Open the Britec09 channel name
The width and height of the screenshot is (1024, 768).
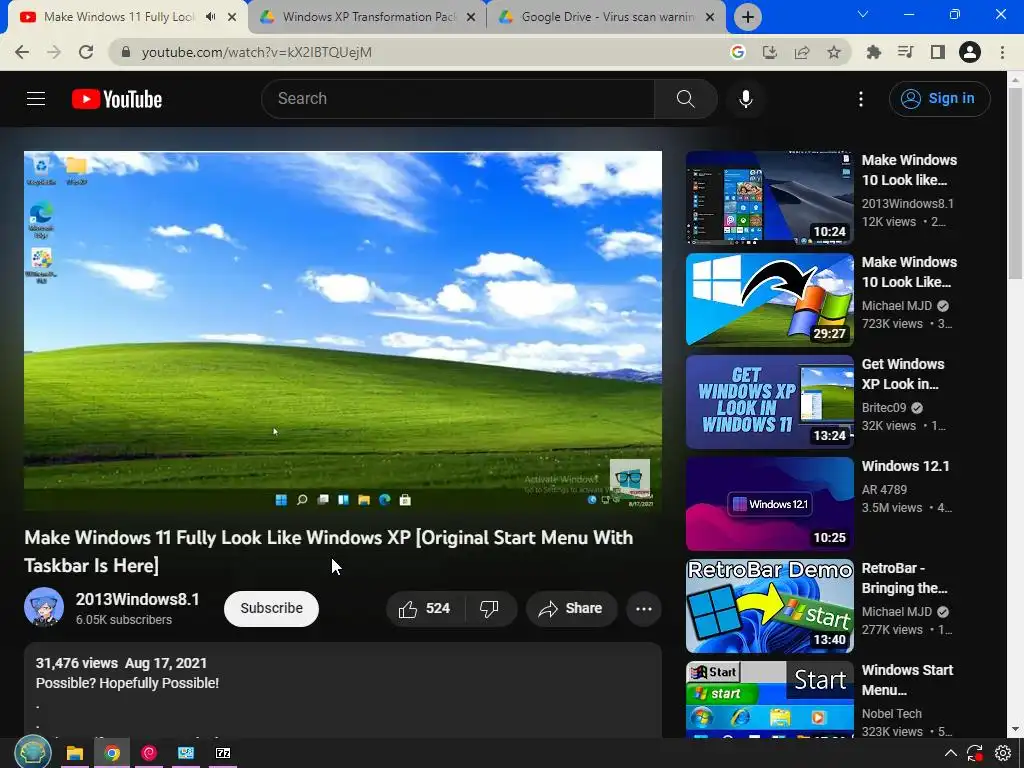click(884, 408)
